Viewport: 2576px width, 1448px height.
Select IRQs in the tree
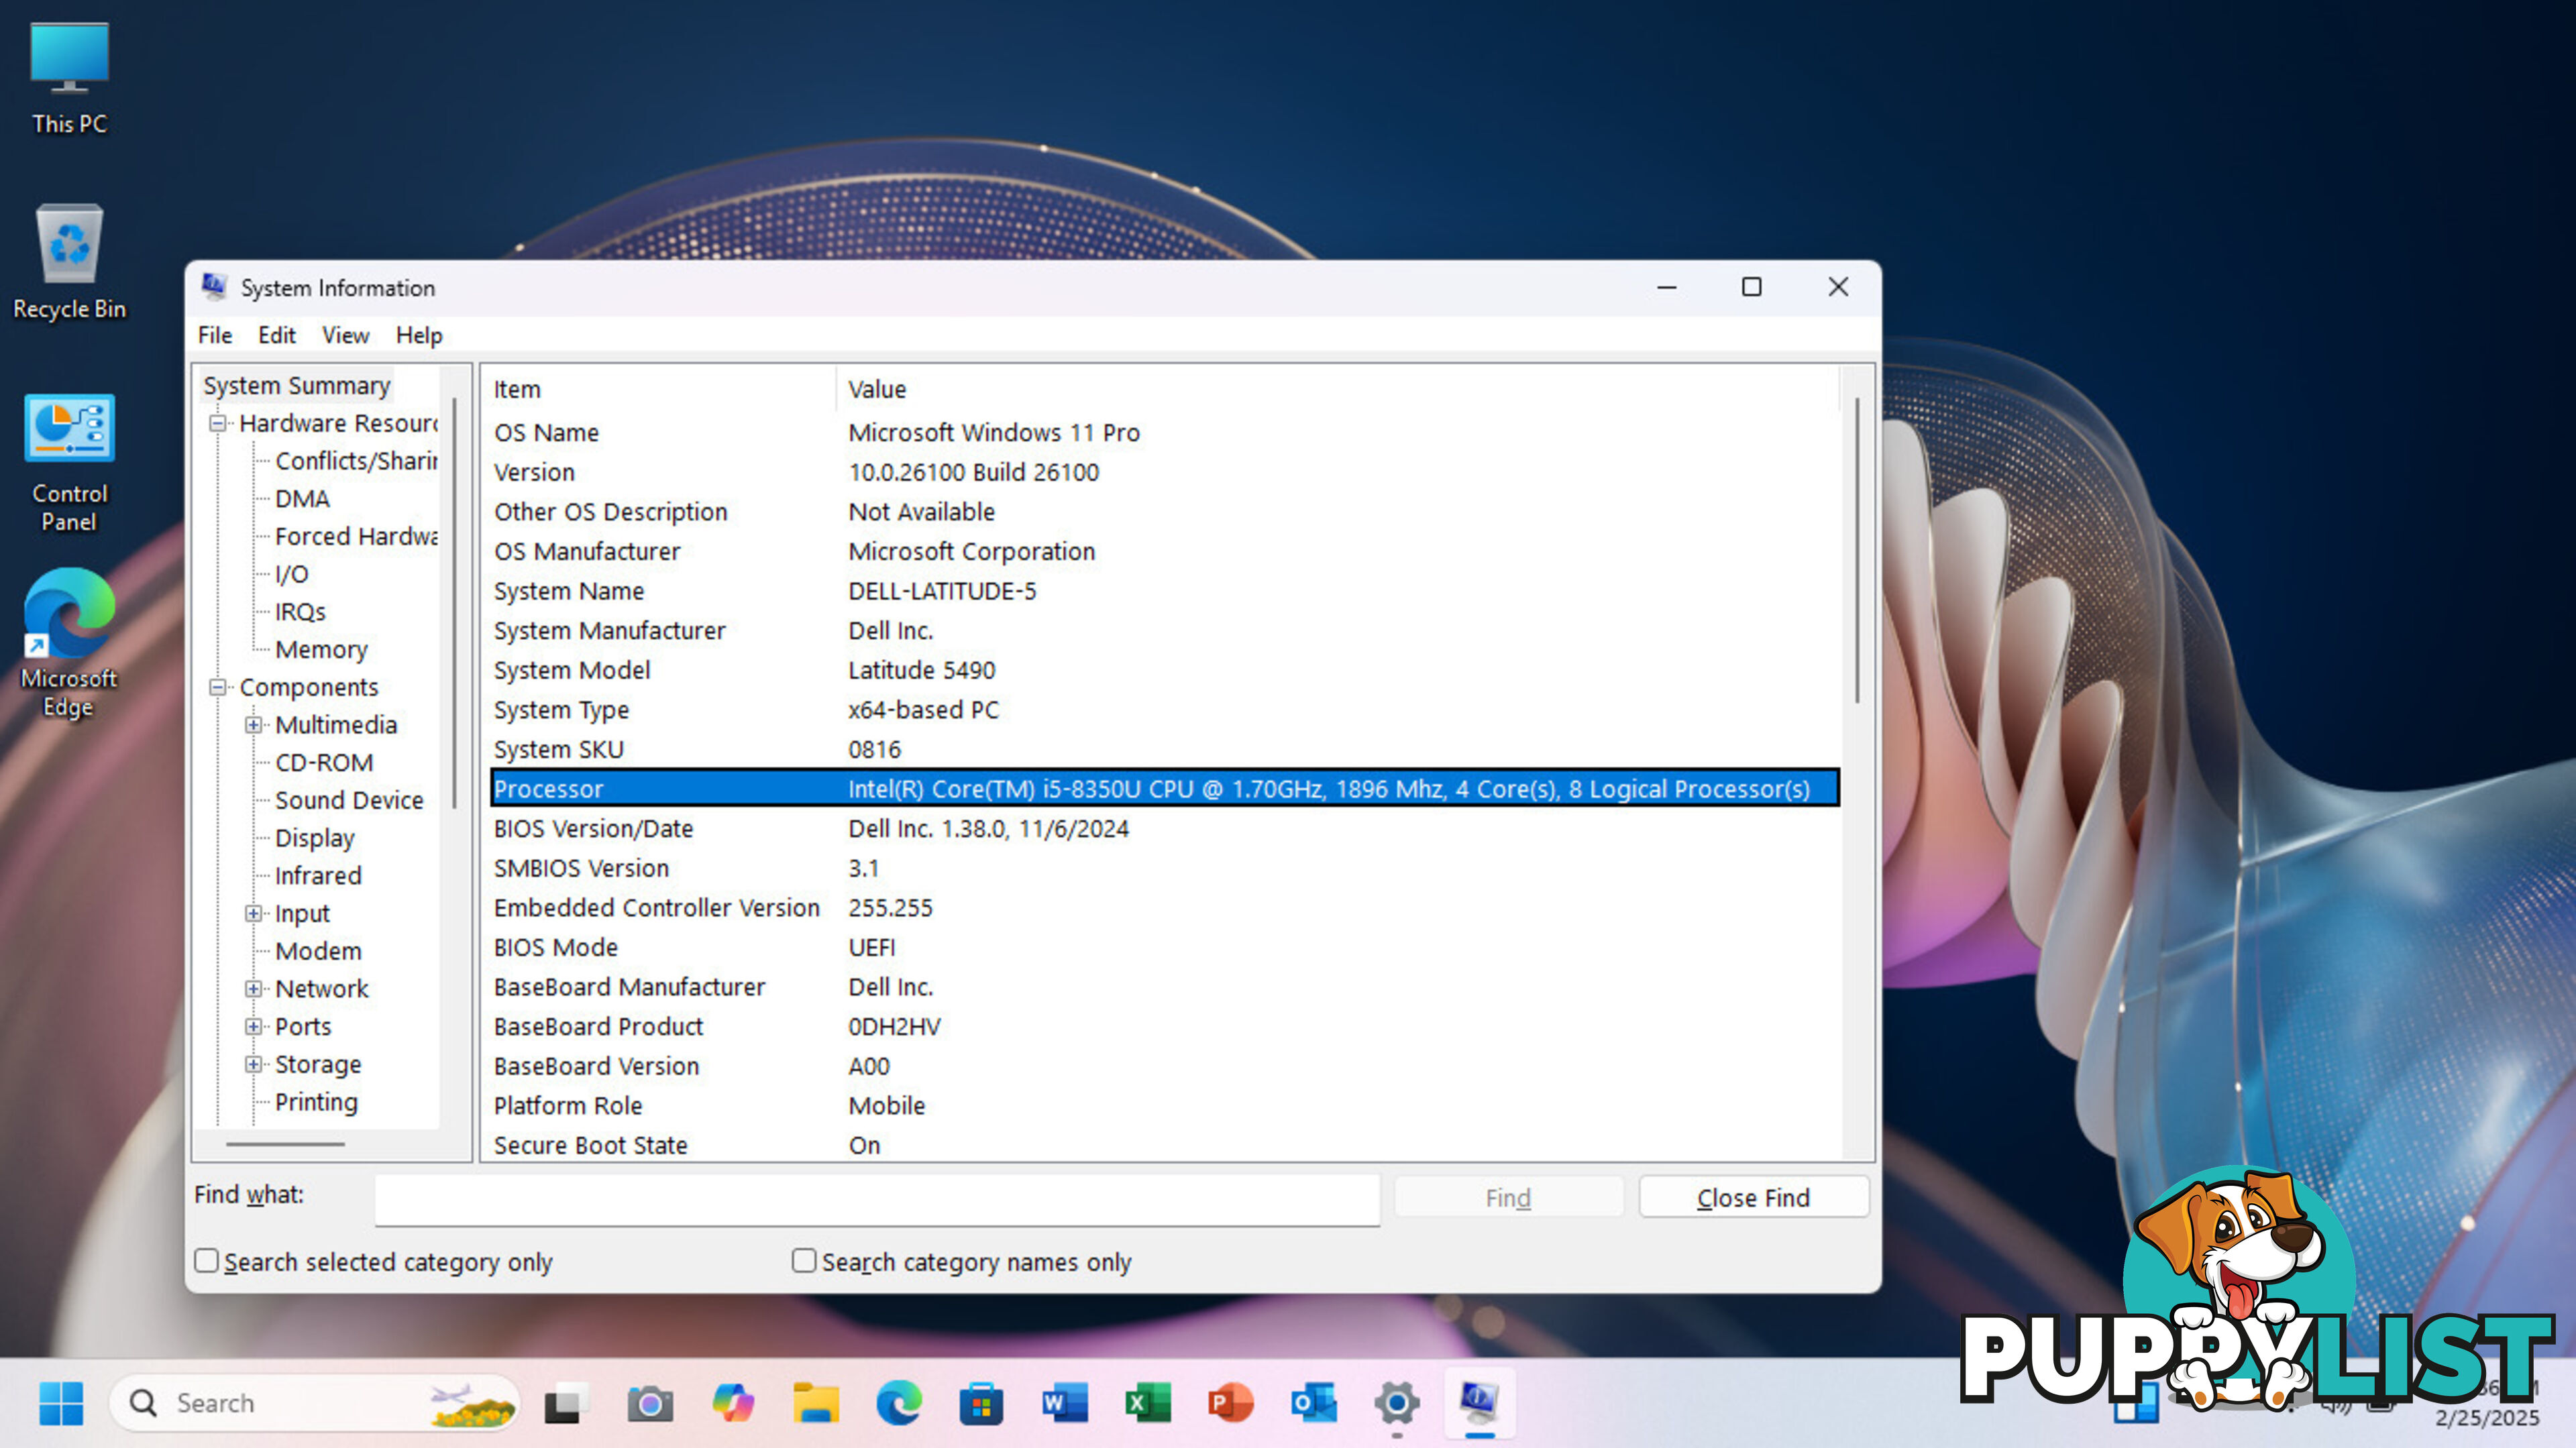(300, 612)
